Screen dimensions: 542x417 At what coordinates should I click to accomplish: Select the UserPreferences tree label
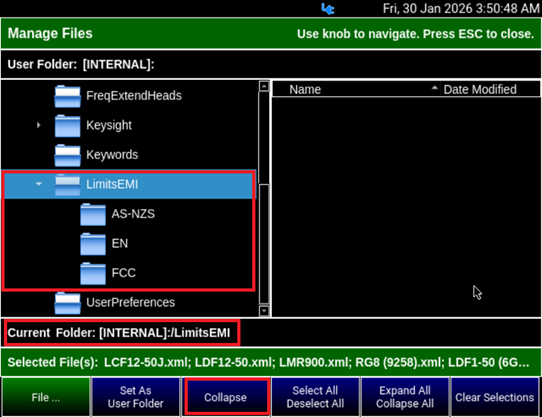131,303
